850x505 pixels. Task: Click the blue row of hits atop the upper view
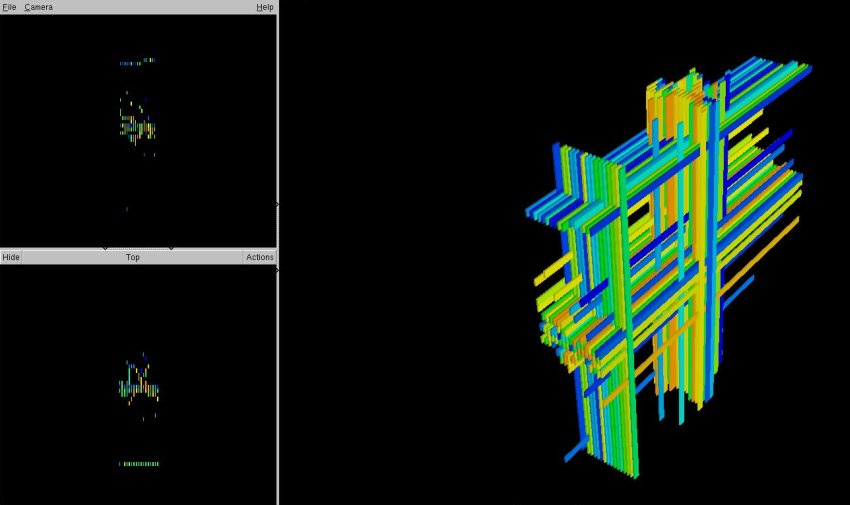pos(131,64)
